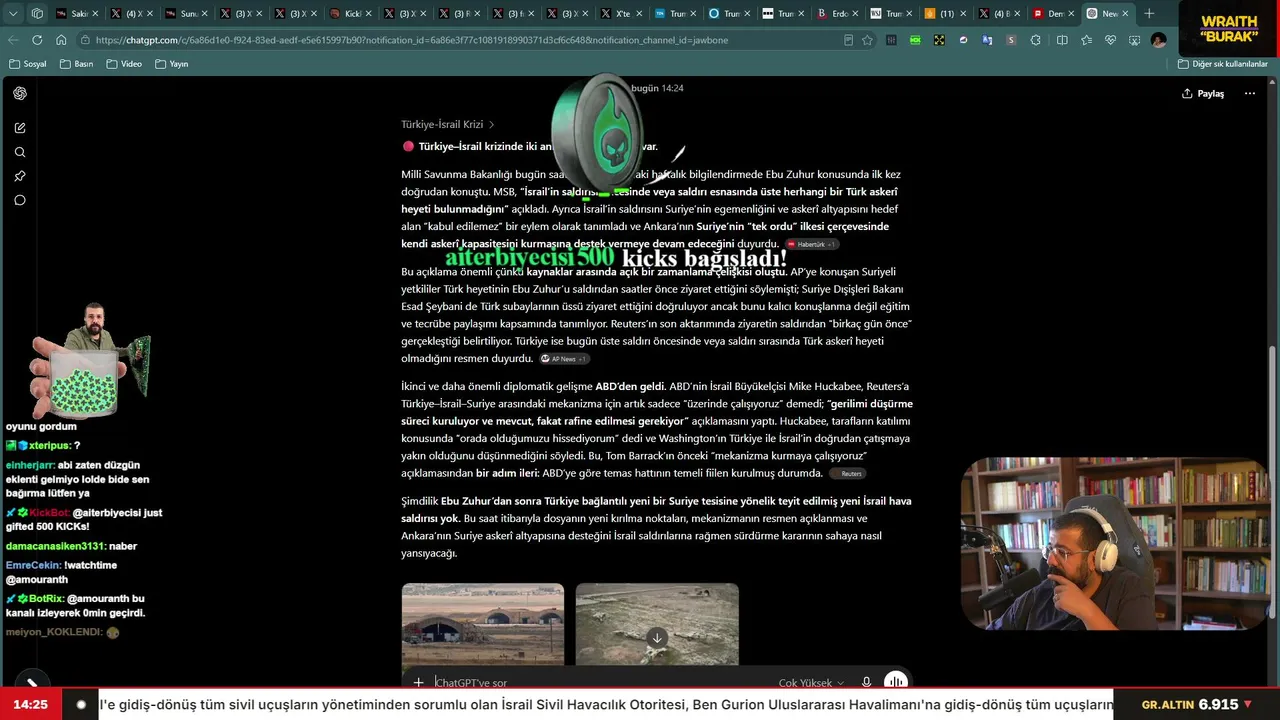The height and width of the screenshot is (720, 1280).
Task: Expand the "Çok Yüksek" model effort dropdown
Action: pyautogui.click(x=811, y=683)
